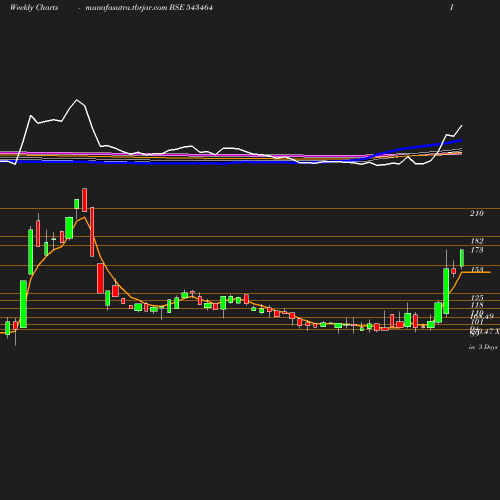Select the 118 price level label
Screen dimensions: 500x500
(477, 305)
